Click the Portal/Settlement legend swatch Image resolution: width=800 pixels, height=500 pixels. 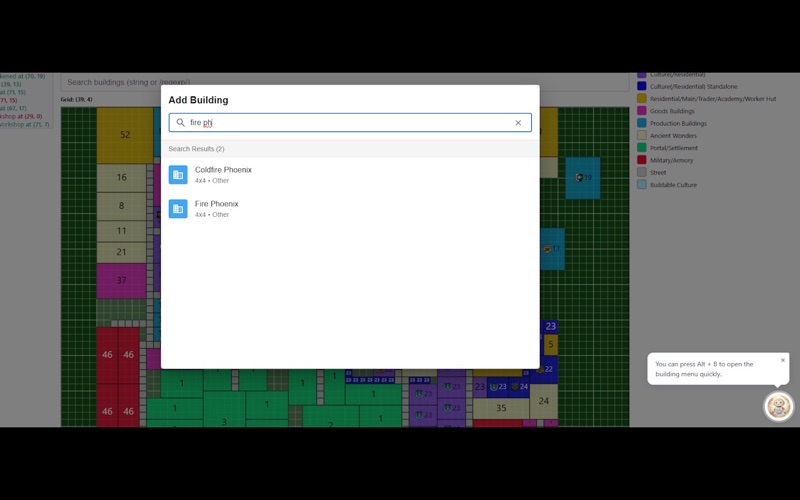pyautogui.click(x=642, y=147)
